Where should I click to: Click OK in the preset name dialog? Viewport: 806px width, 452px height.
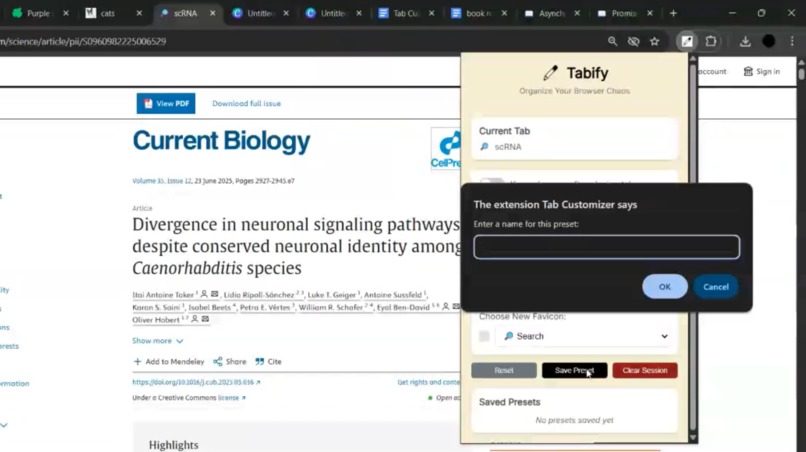[665, 286]
